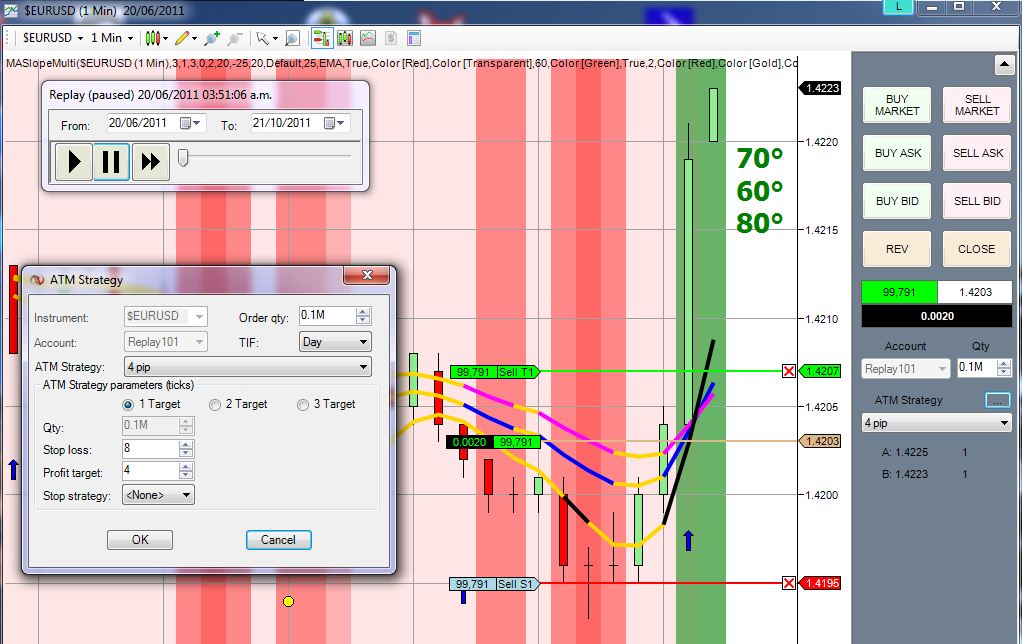The width and height of the screenshot is (1022, 644).
Task: Cancel the Sell S1 stop order
Action: point(789,583)
